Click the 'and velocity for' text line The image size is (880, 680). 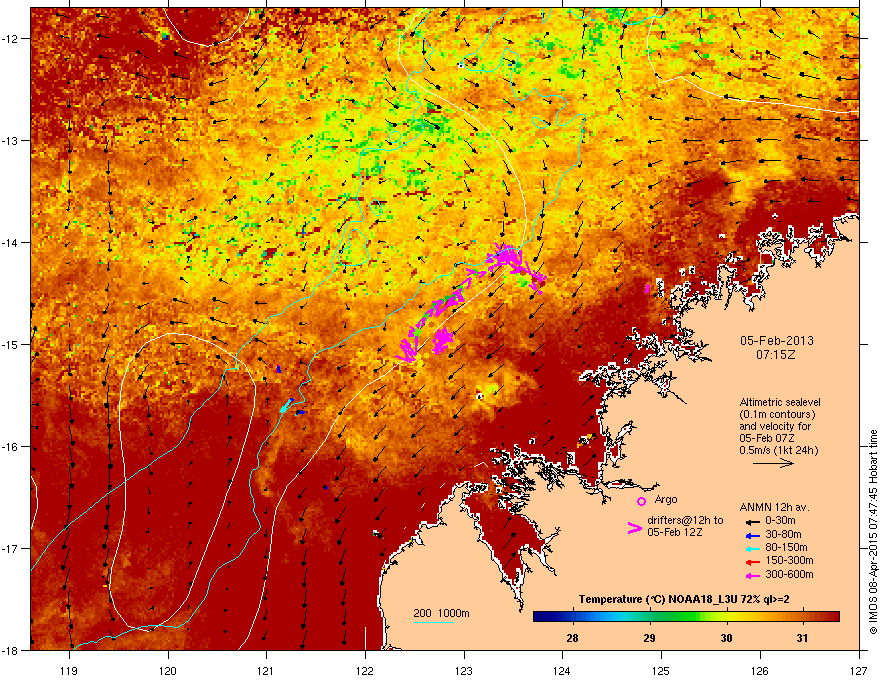[x=775, y=426]
